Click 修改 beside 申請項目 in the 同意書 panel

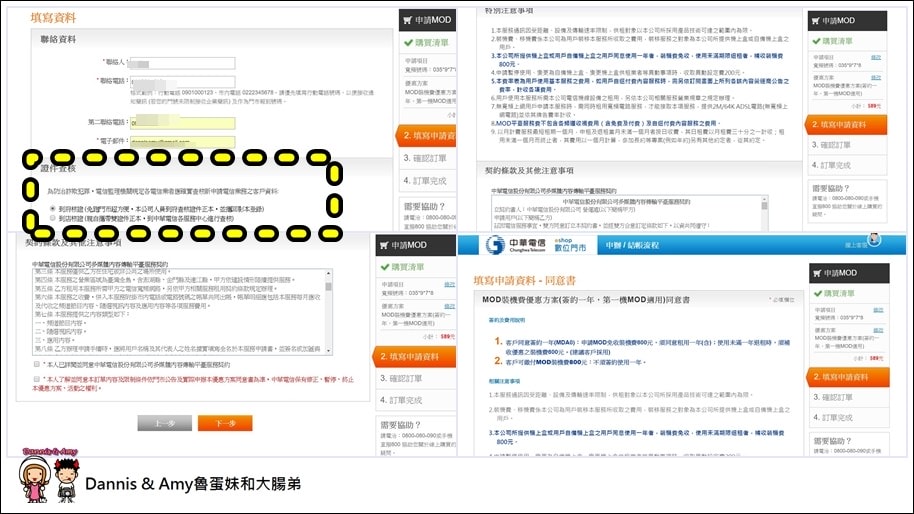click(x=878, y=310)
